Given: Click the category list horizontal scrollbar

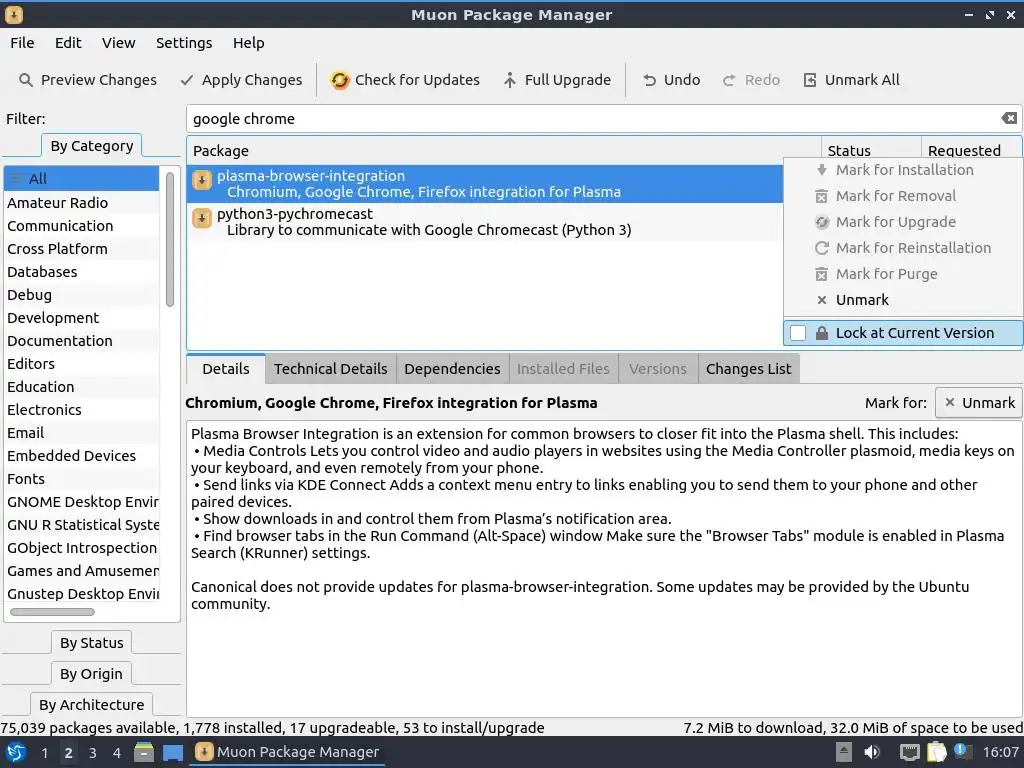Looking at the screenshot, I should (52, 612).
